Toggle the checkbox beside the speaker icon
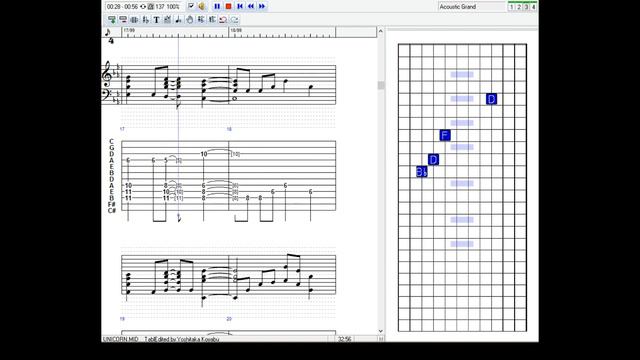 191,6
